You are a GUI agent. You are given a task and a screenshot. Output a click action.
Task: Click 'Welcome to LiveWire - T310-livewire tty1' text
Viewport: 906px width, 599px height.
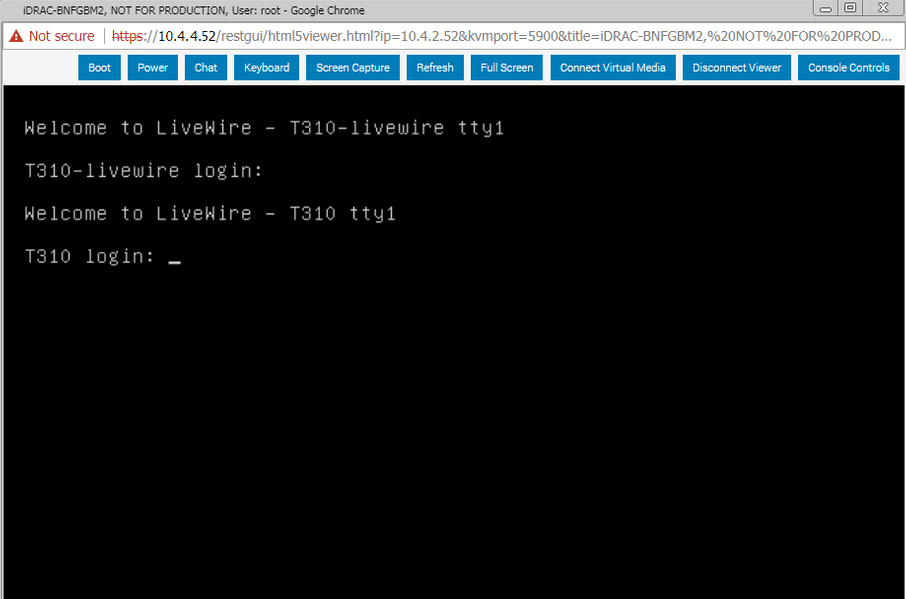click(x=264, y=128)
